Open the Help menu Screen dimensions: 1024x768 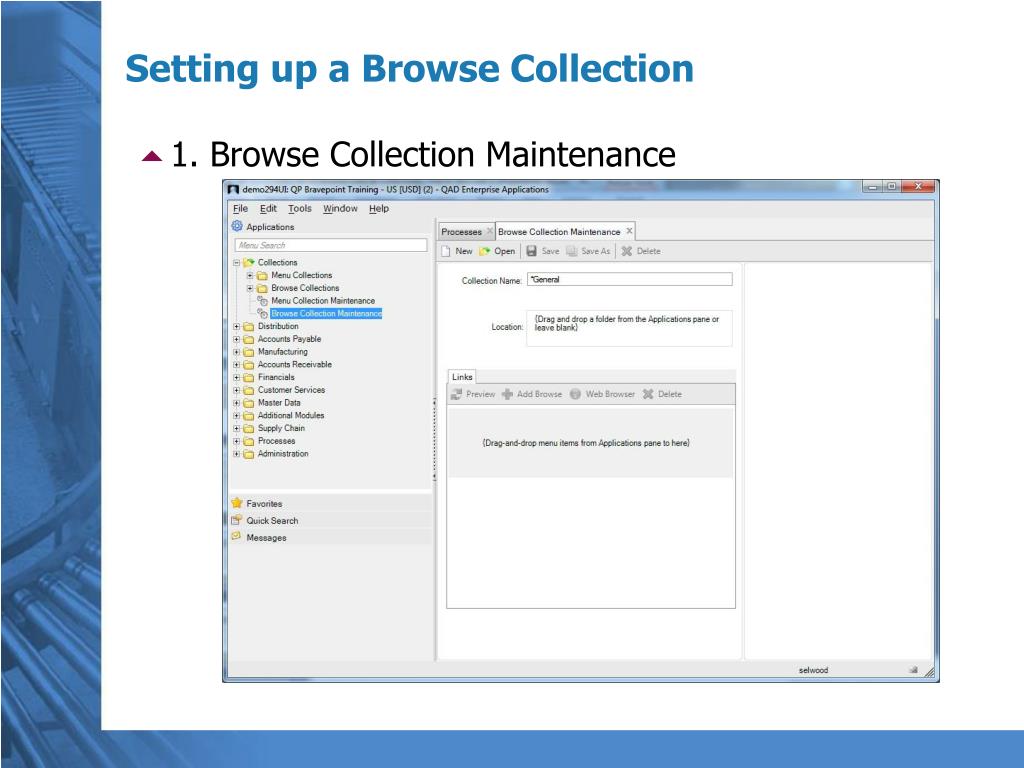[x=379, y=208]
